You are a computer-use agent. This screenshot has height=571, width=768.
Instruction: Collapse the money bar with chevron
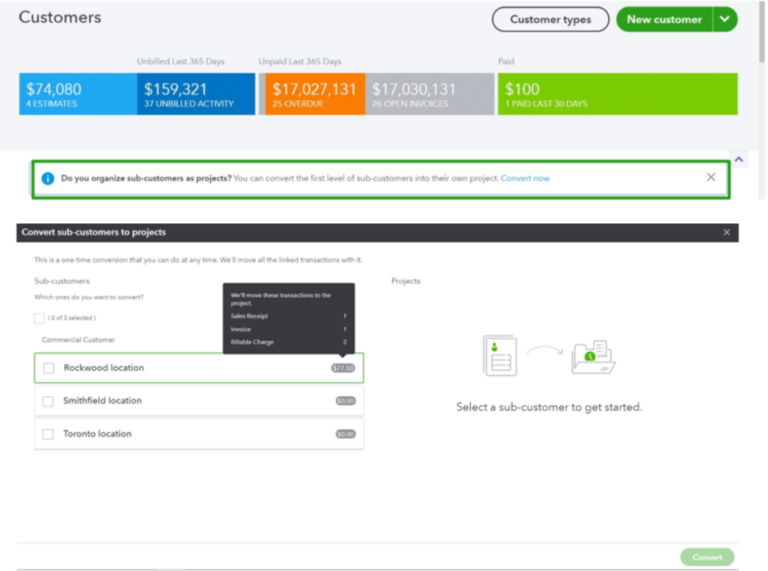[x=739, y=159]
